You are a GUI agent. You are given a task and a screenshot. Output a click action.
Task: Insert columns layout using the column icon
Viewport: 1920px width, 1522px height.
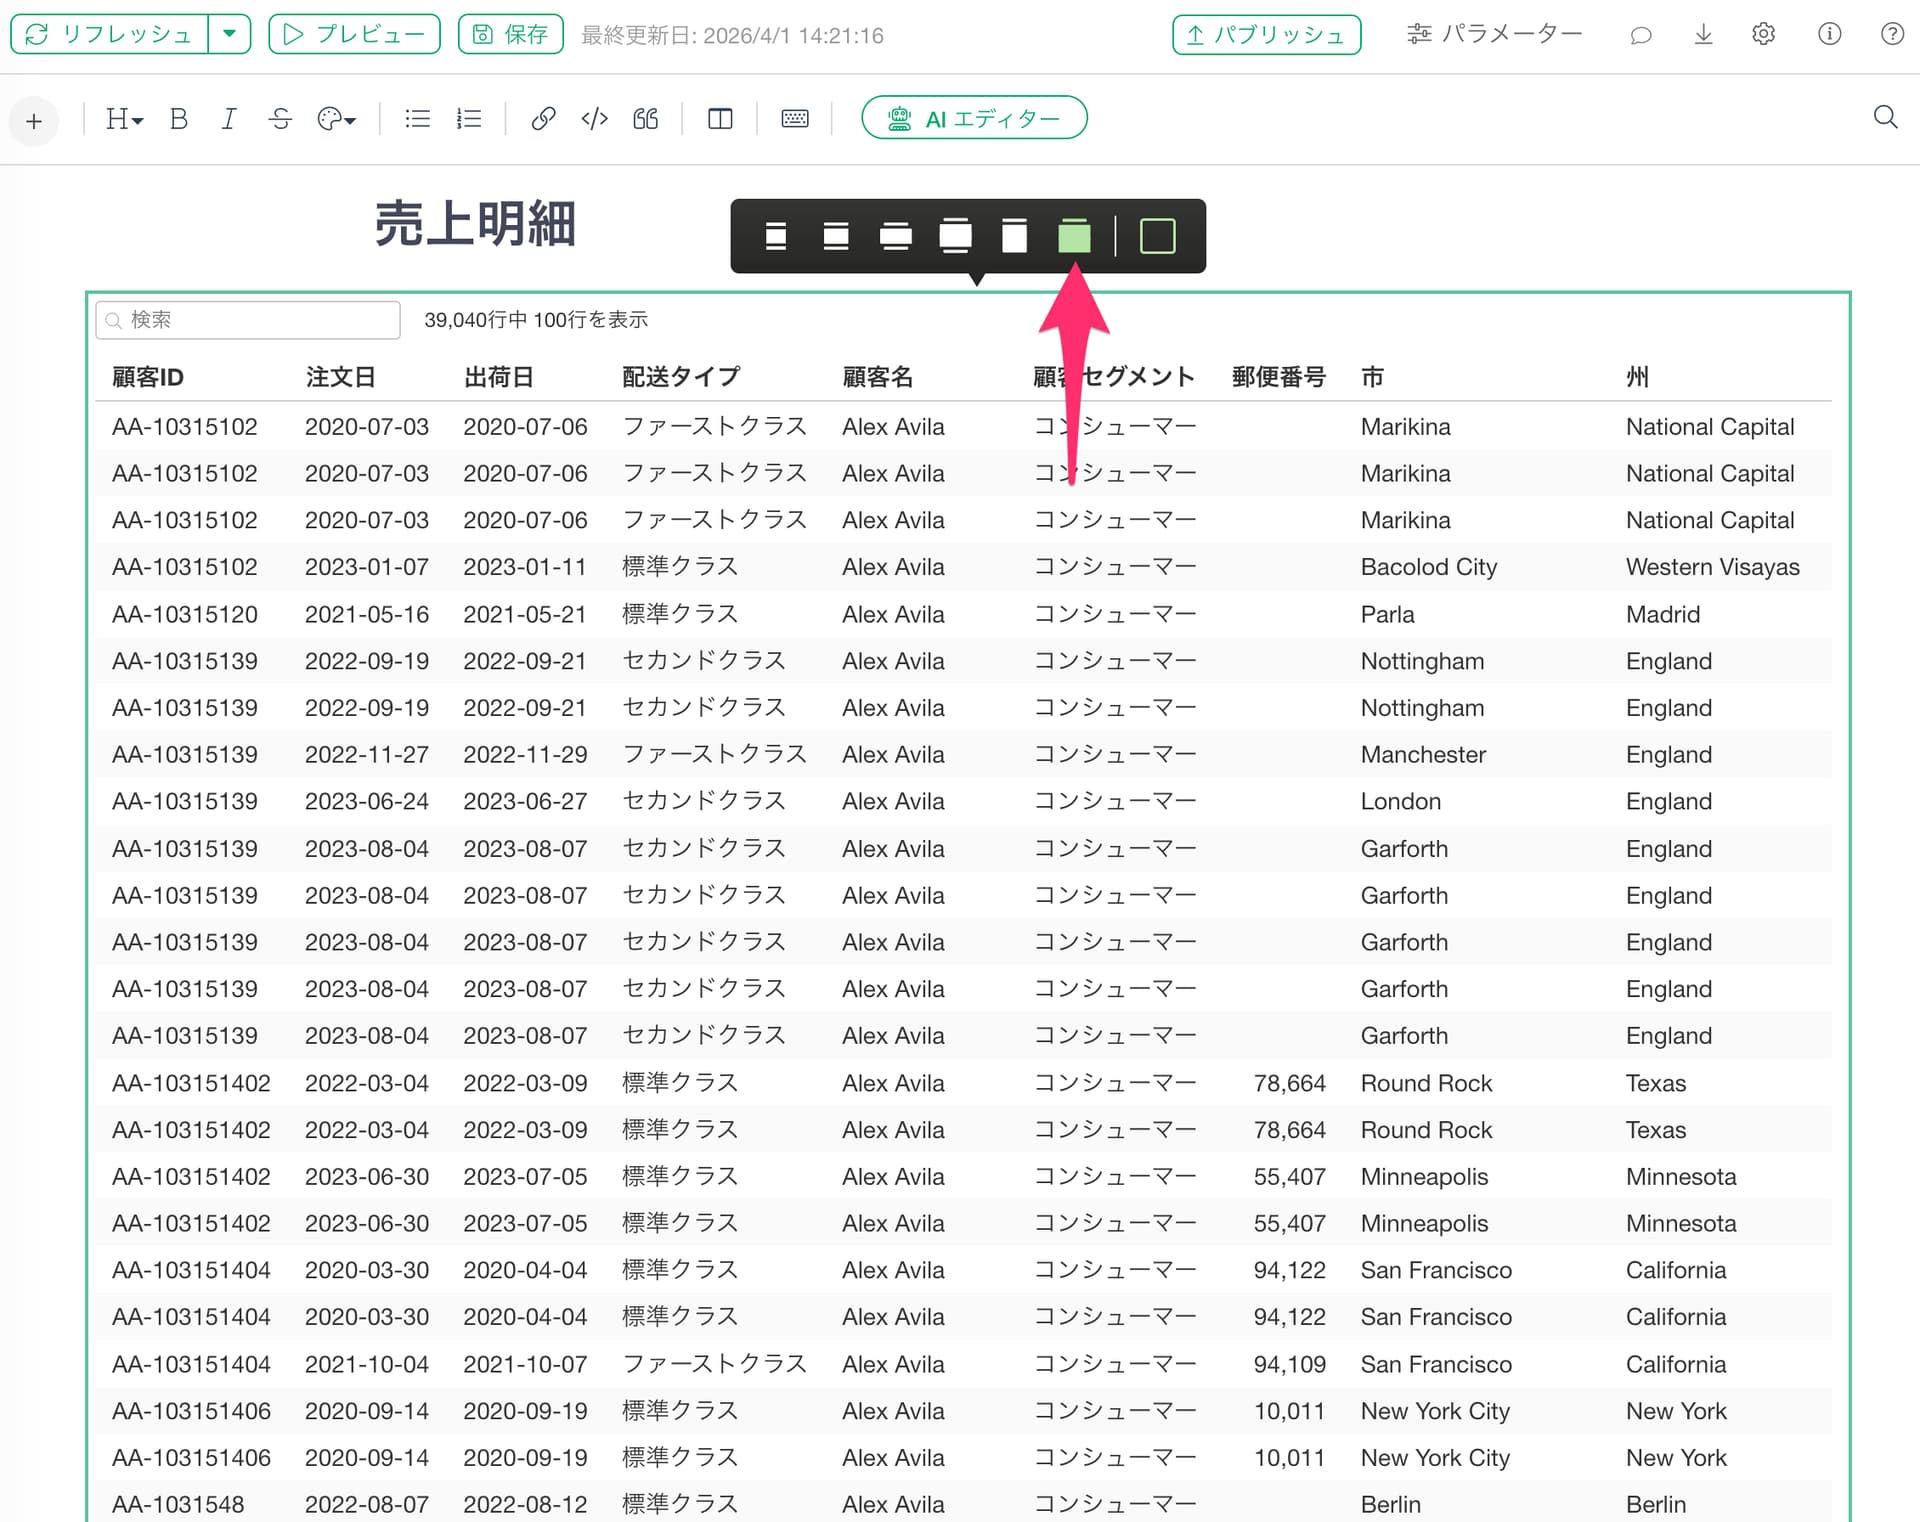(720, 119)
